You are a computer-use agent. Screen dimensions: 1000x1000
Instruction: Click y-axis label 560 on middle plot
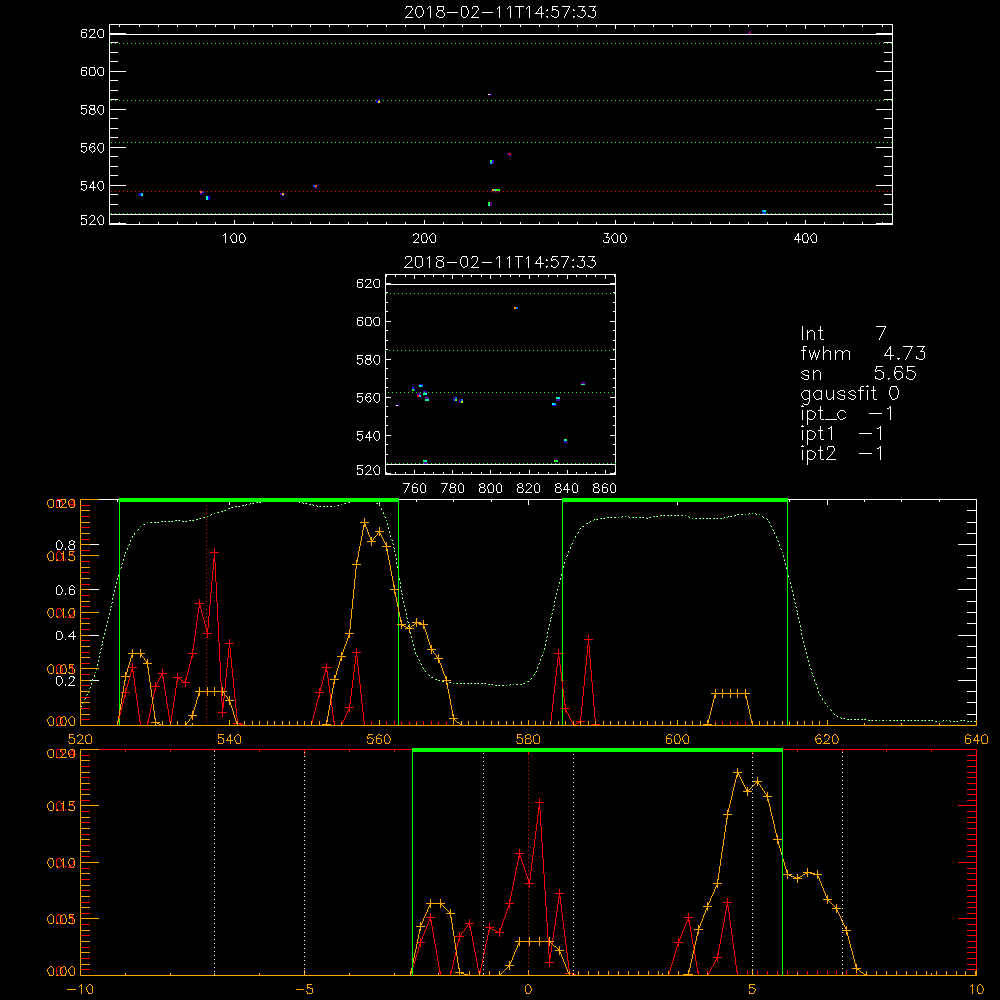(369, 398)
